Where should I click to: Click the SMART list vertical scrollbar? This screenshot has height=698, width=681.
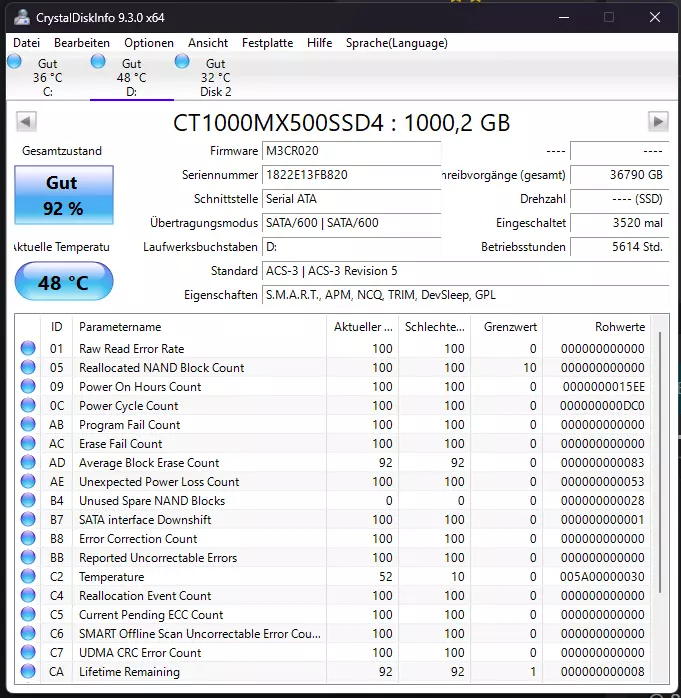tap(660, 463)
